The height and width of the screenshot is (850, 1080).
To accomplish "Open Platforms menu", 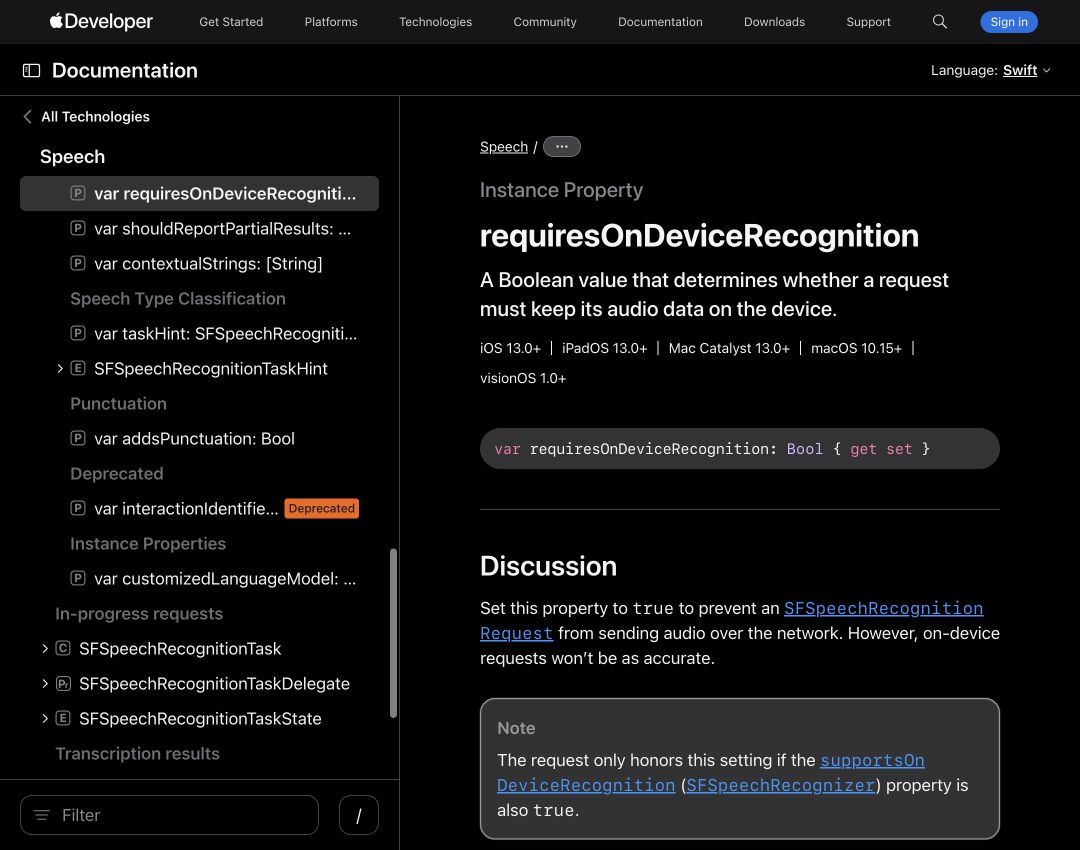I will (331, 22).
